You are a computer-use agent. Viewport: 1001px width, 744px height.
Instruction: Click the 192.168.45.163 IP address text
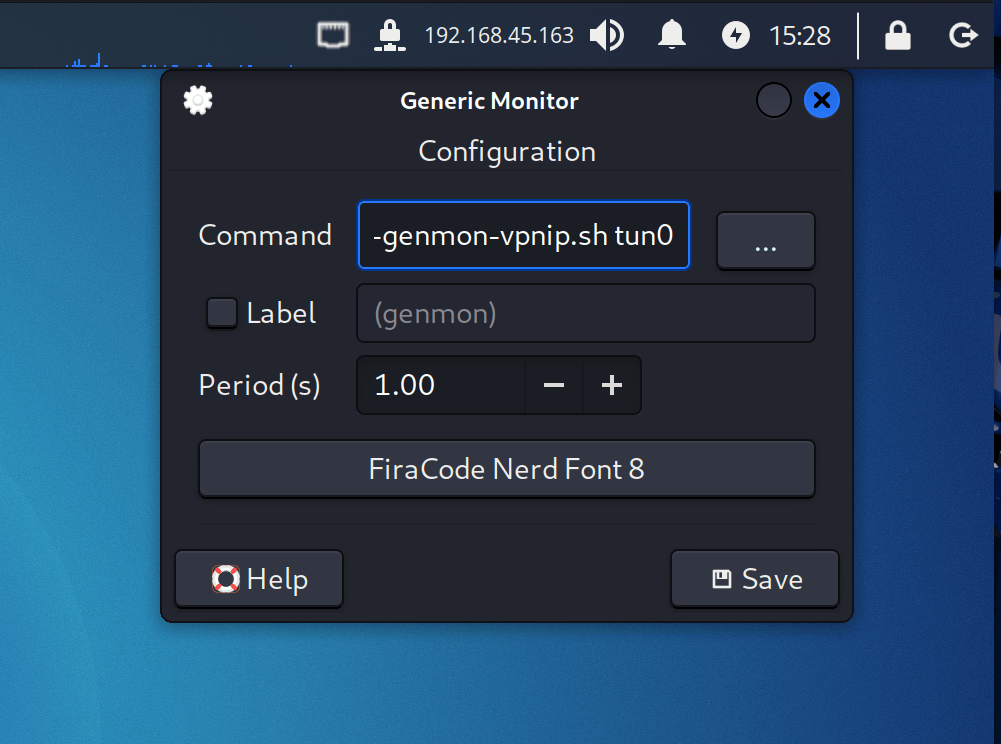click(x=499, y=36)
